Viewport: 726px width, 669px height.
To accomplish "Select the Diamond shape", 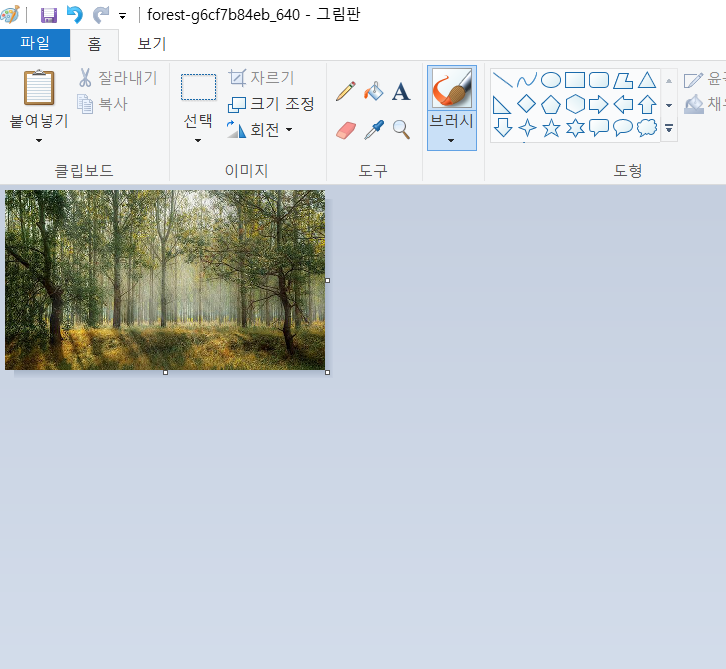I will click(x=526, y=104).
